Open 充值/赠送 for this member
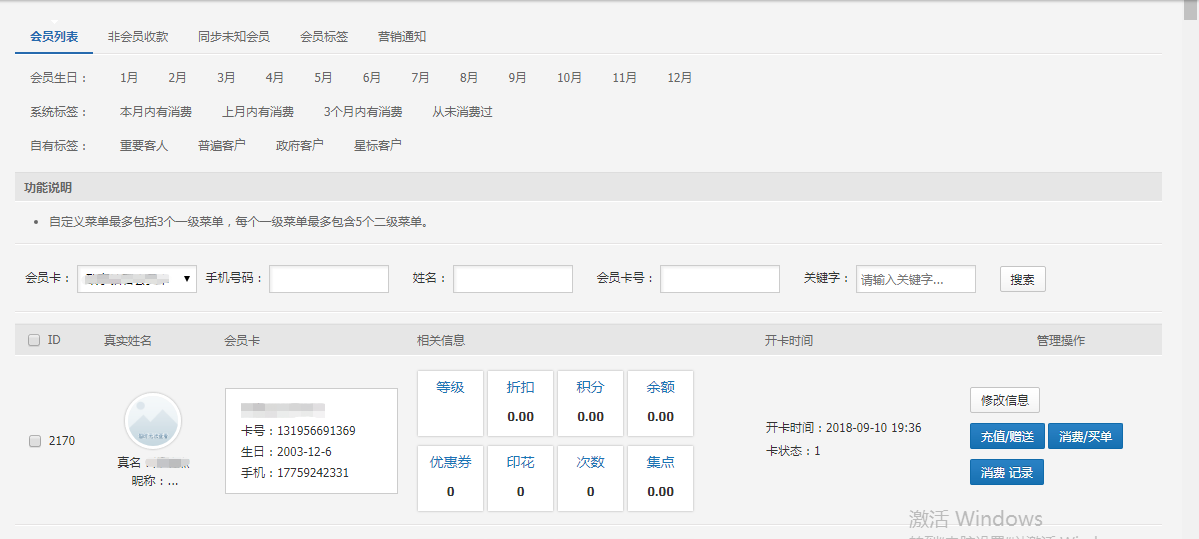This screenshot has width=1199, height=539. 1006,436
